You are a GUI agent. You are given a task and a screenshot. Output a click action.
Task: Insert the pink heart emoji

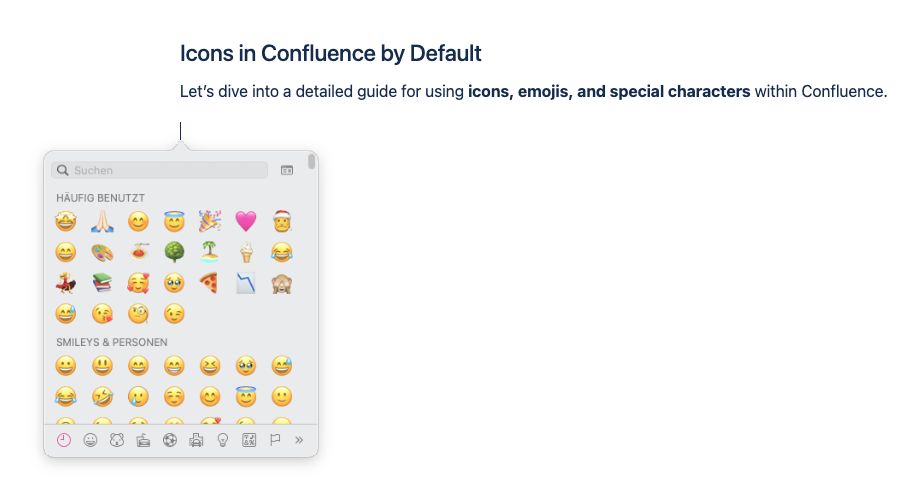tap(246, 221)
